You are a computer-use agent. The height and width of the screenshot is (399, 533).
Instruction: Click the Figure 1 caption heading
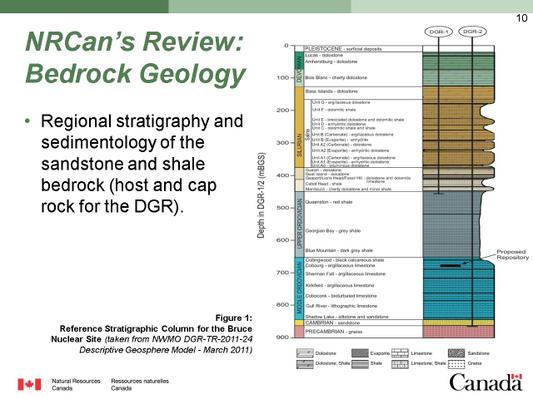[234, 318]
